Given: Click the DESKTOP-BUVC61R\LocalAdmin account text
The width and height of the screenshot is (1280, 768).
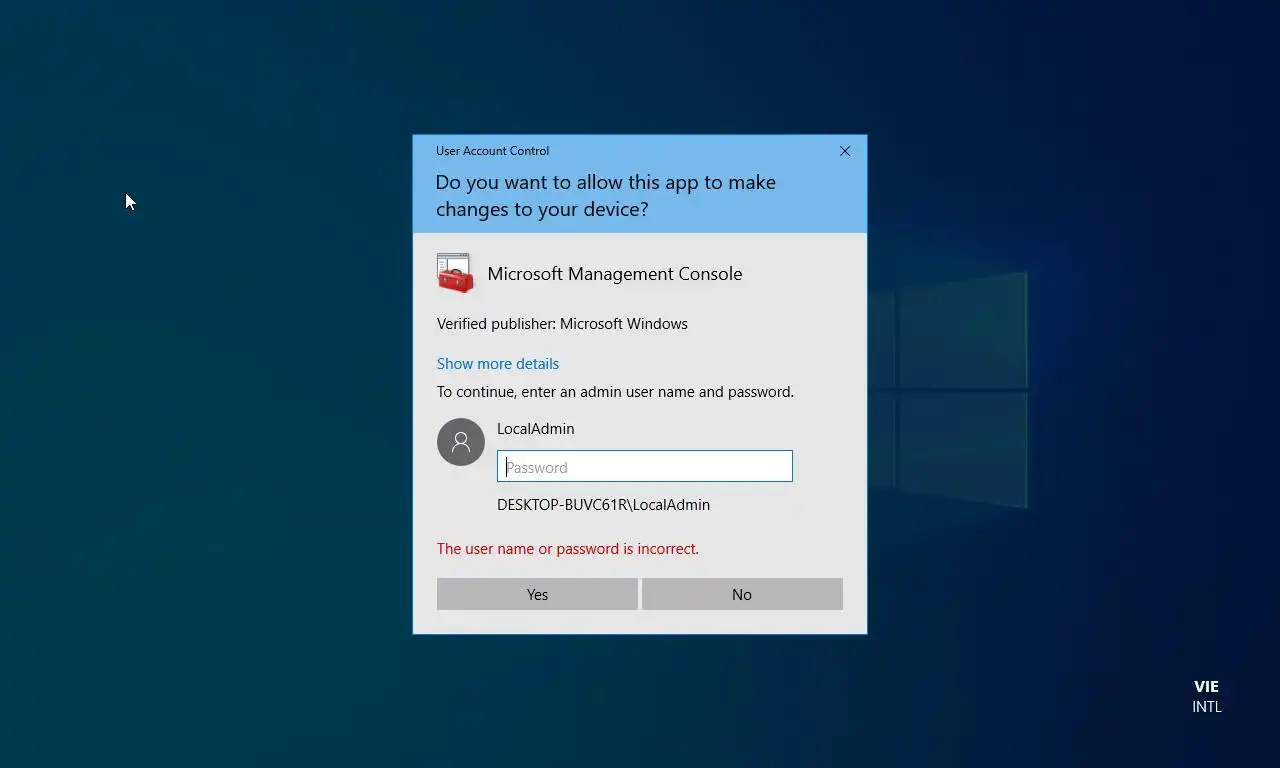Looking at the screenshot, I should tap(604, 505).
